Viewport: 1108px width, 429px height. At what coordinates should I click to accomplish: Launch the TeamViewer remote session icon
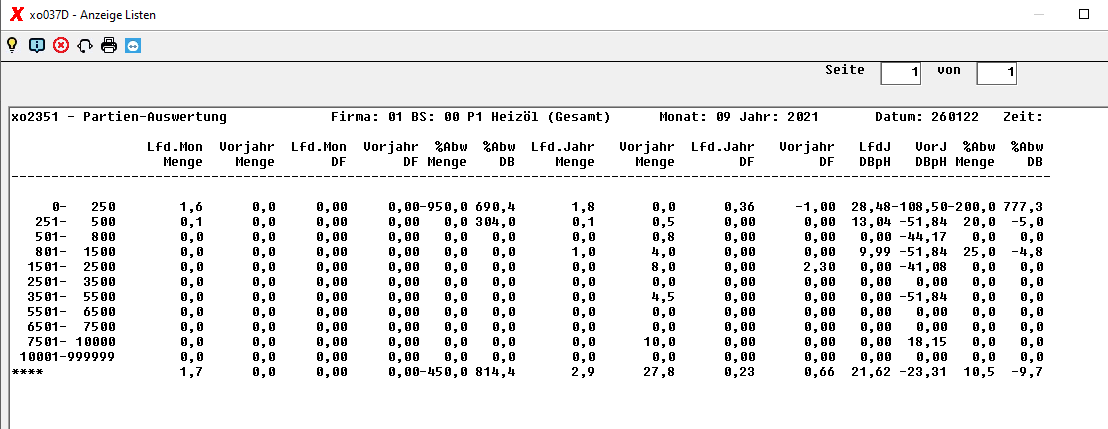point(133,45)
